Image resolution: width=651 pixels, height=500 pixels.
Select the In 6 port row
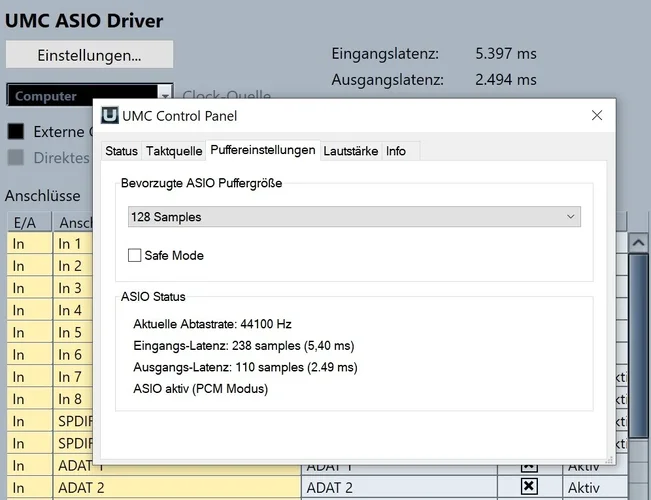click(50, 355)
